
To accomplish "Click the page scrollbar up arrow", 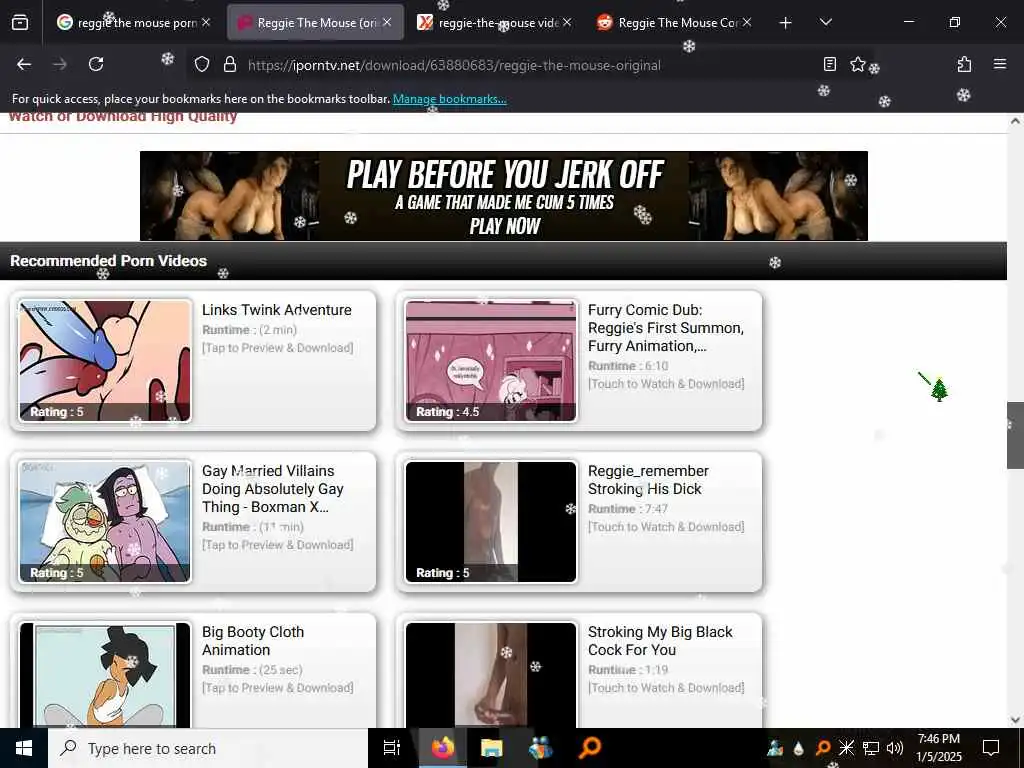I will coord(1015,121).
